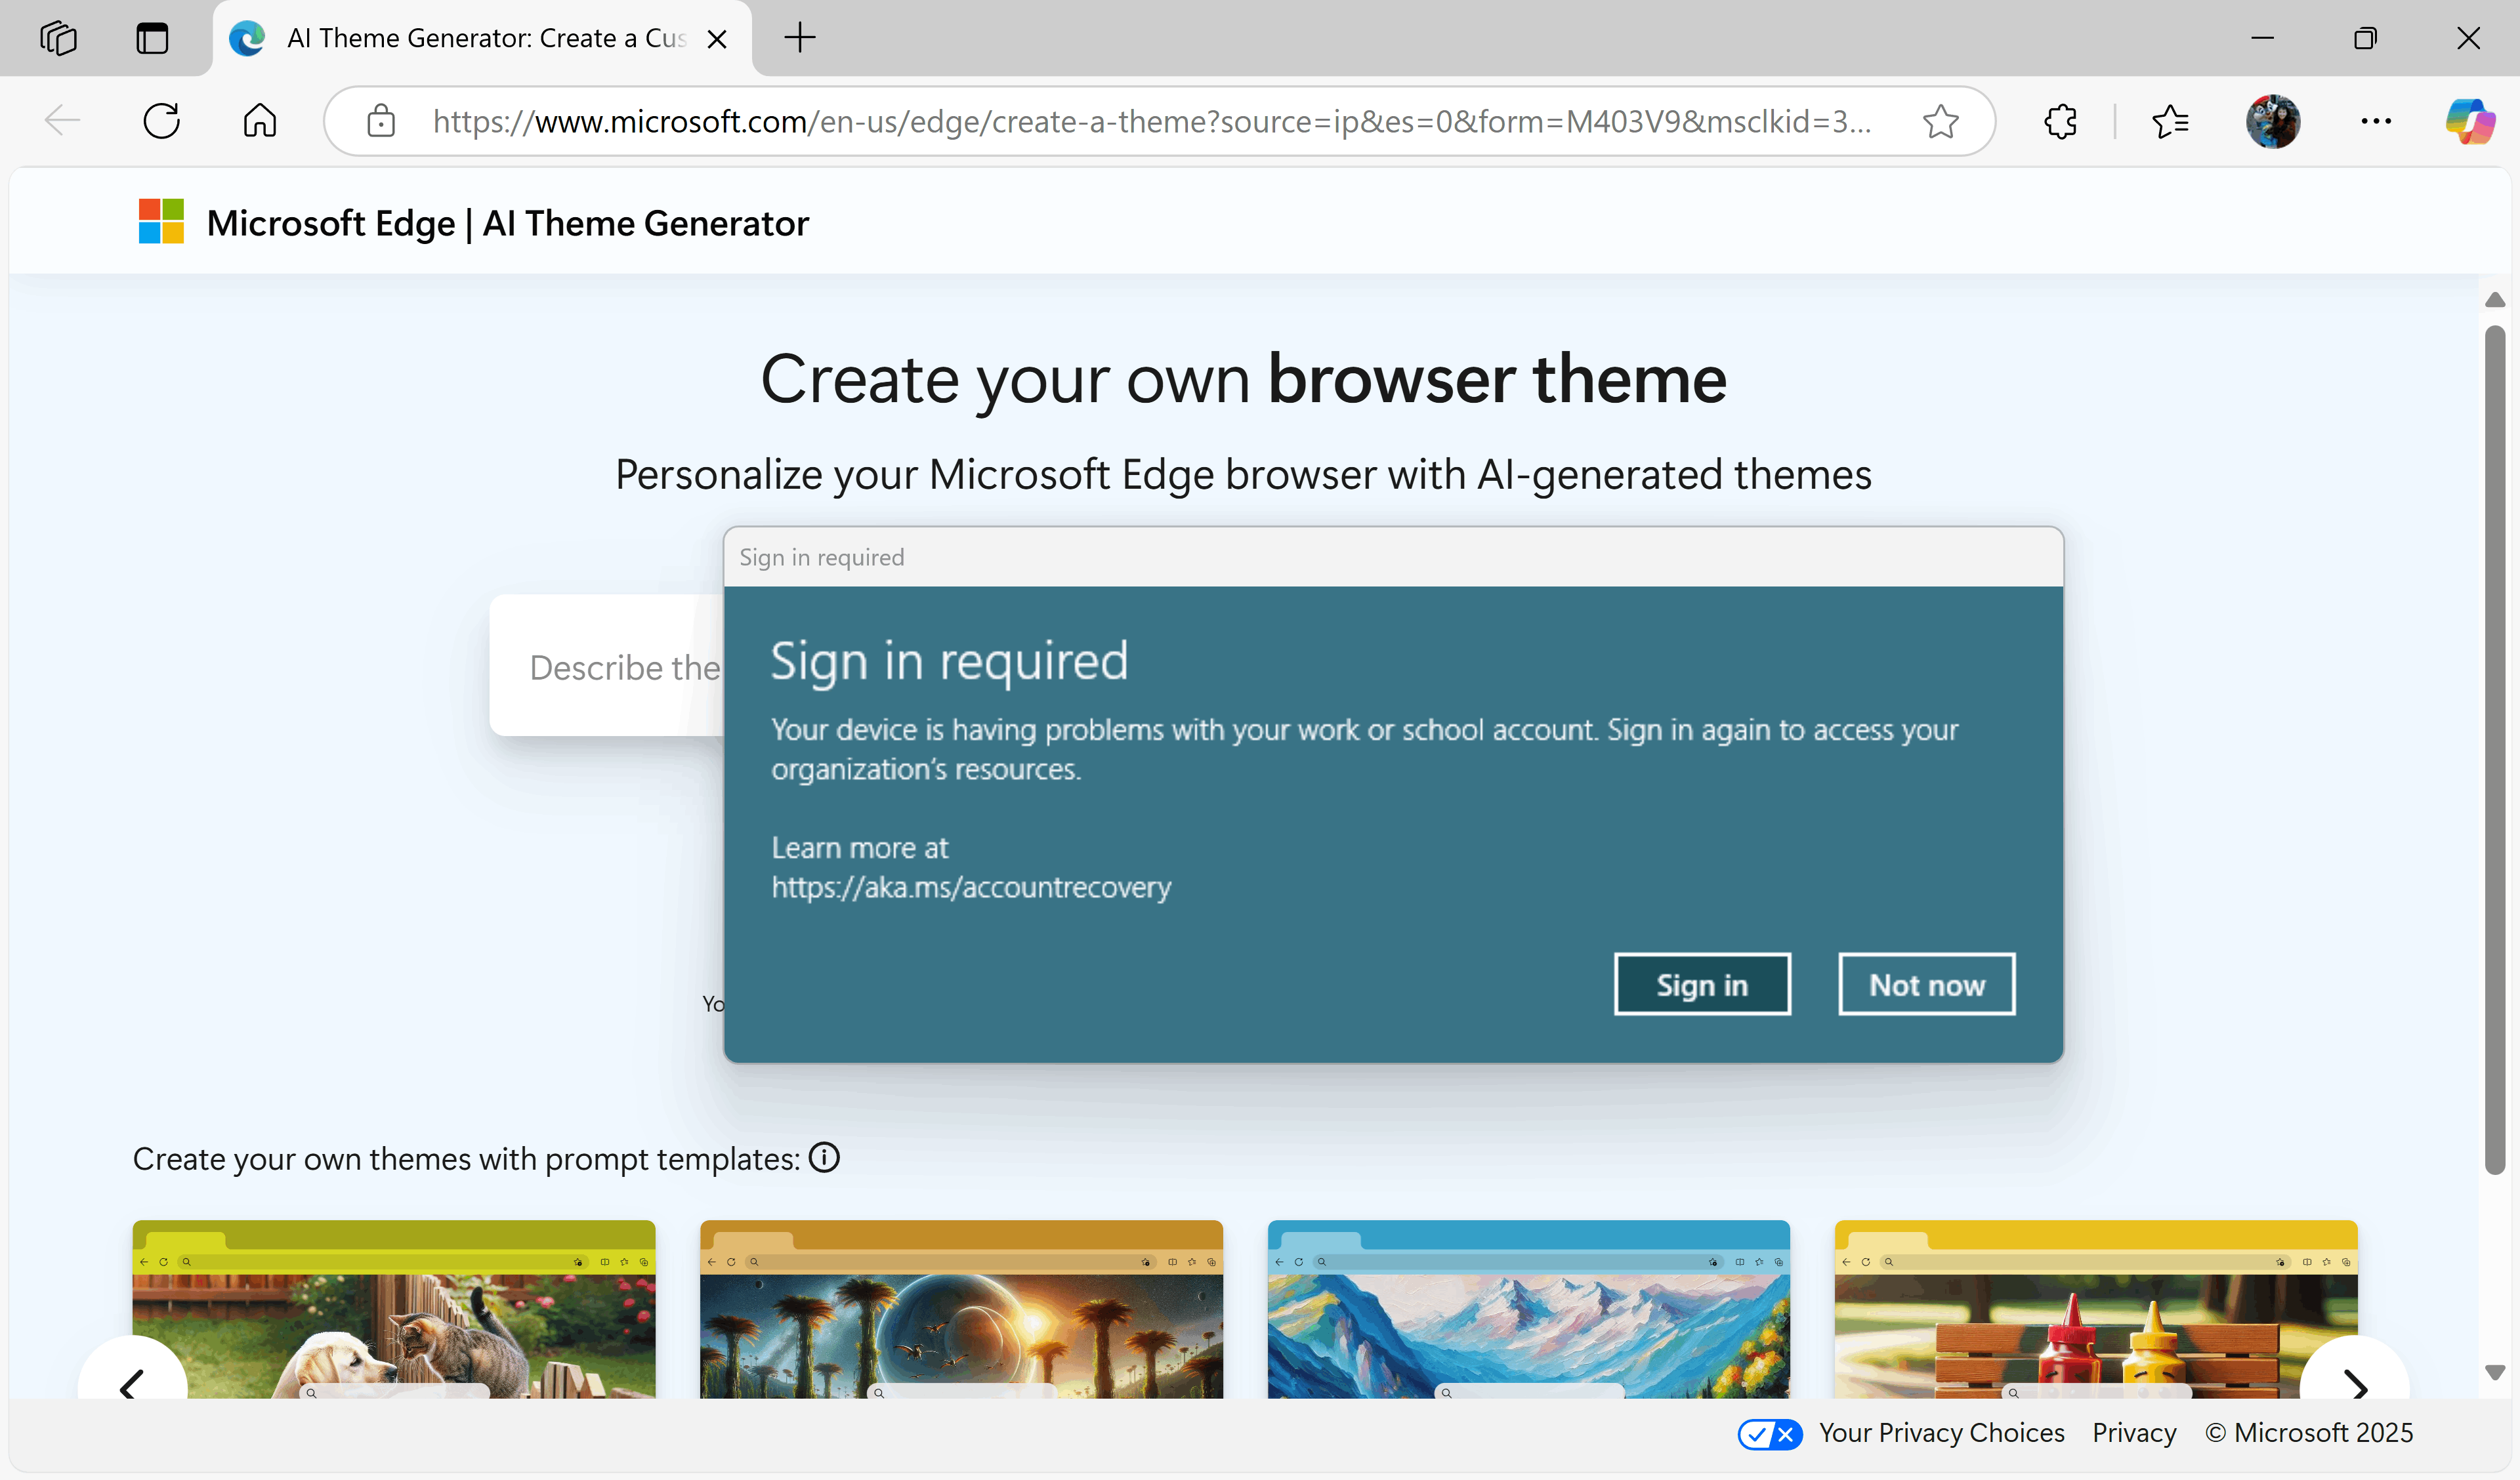Screen dimensions: 2520x1480
Task: Open Your Privacy Choices link
Action: [x=1941, y=1433]
